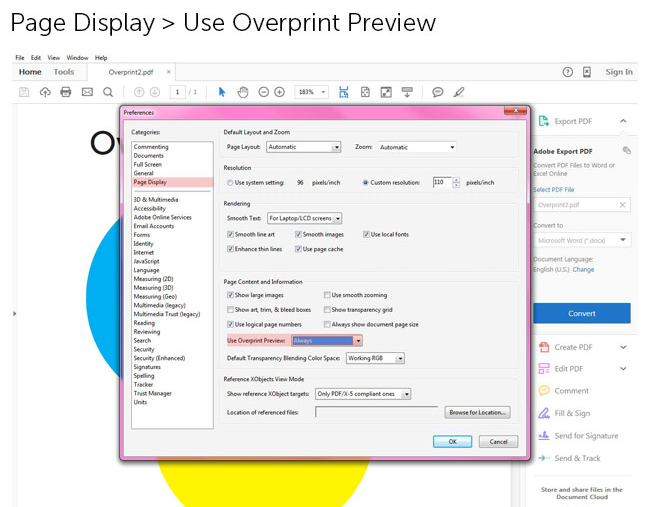The width and height of the screenshot is (650, 507).
Task: Switch to the Home tab
Action: (x=30, y=72)
